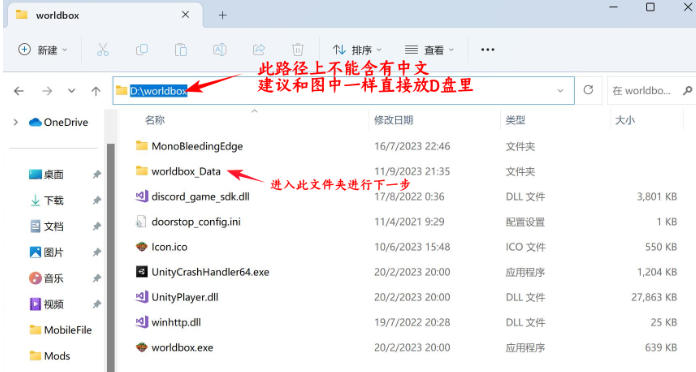Image resolution: width=696 pixels, height=372 pixels.
Task: Click the worldbox.exe file icon
Action: (142, 347)
